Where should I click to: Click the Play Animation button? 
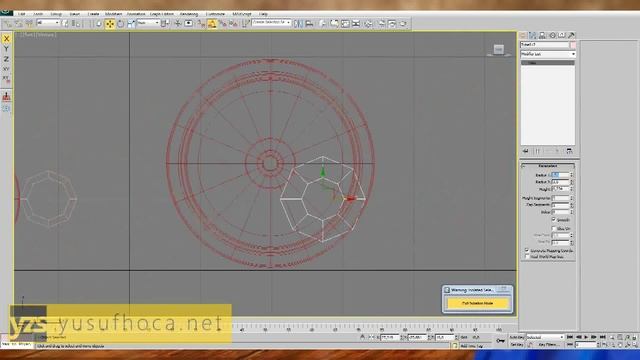click(x=586, y=337)
